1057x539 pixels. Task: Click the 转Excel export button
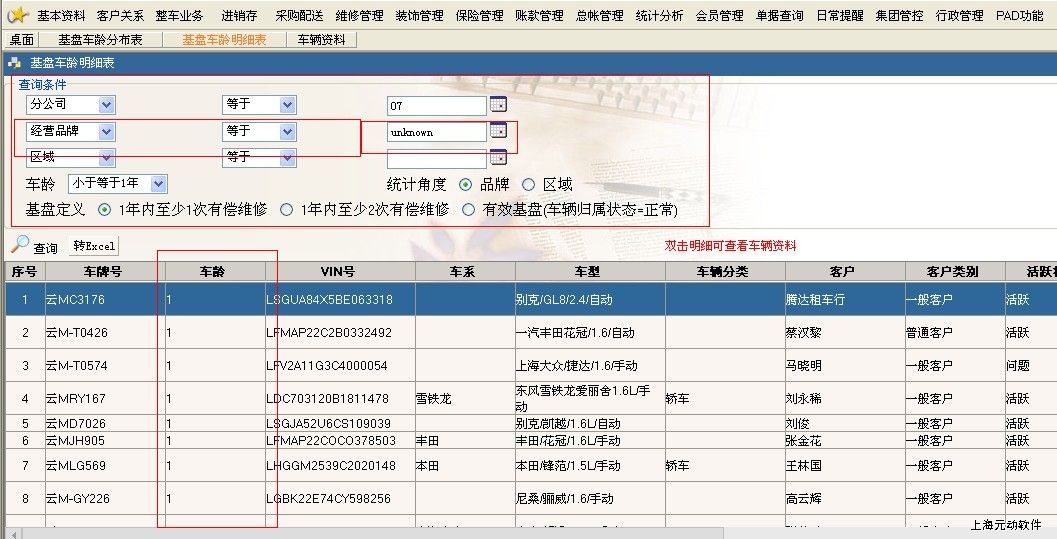94,246
